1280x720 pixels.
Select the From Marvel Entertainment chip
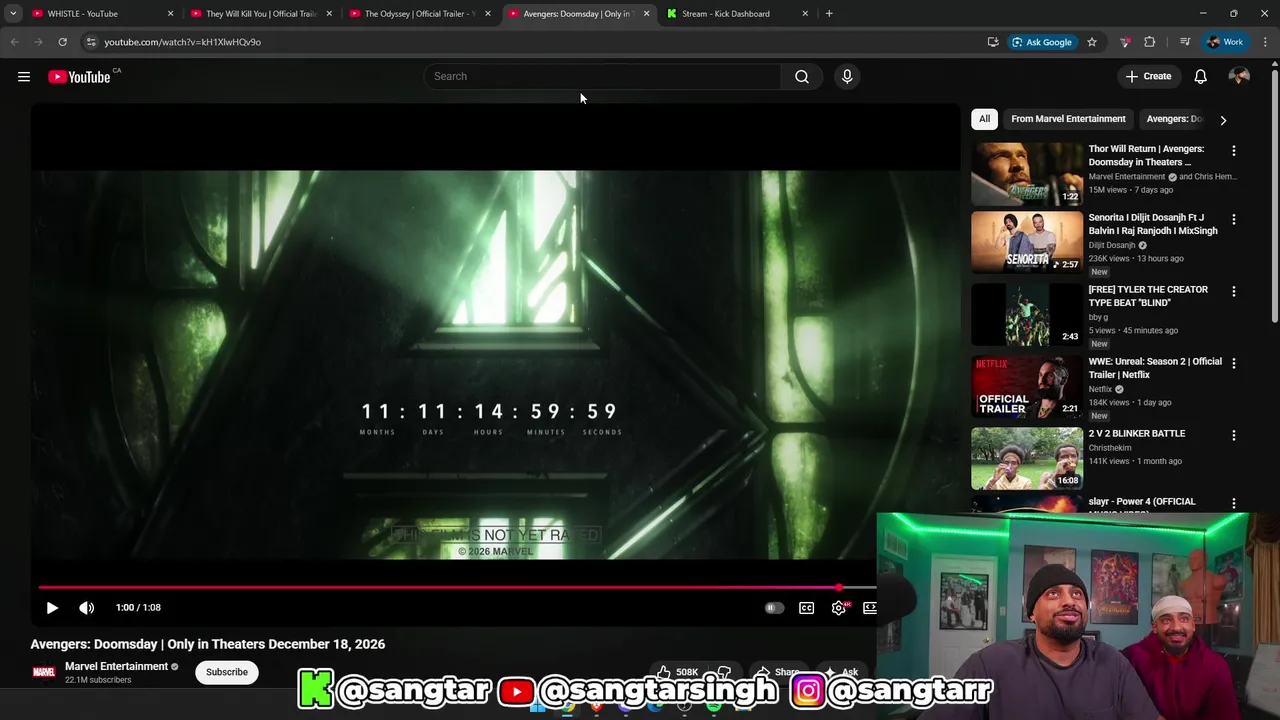[x=1068, y=119]
